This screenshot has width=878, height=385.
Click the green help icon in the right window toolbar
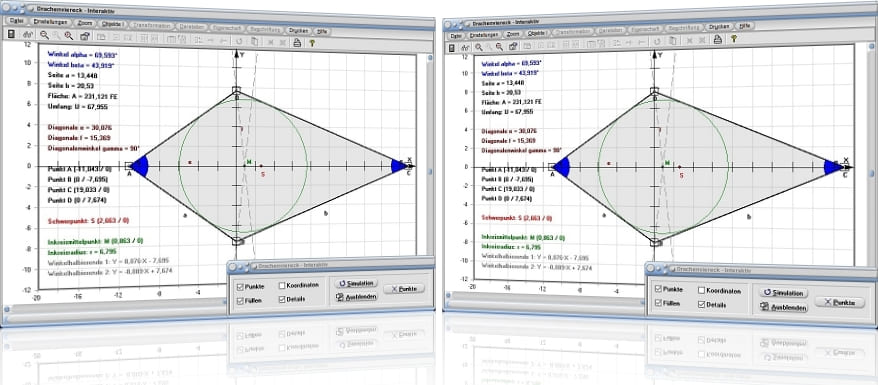(x=733, y=39)
